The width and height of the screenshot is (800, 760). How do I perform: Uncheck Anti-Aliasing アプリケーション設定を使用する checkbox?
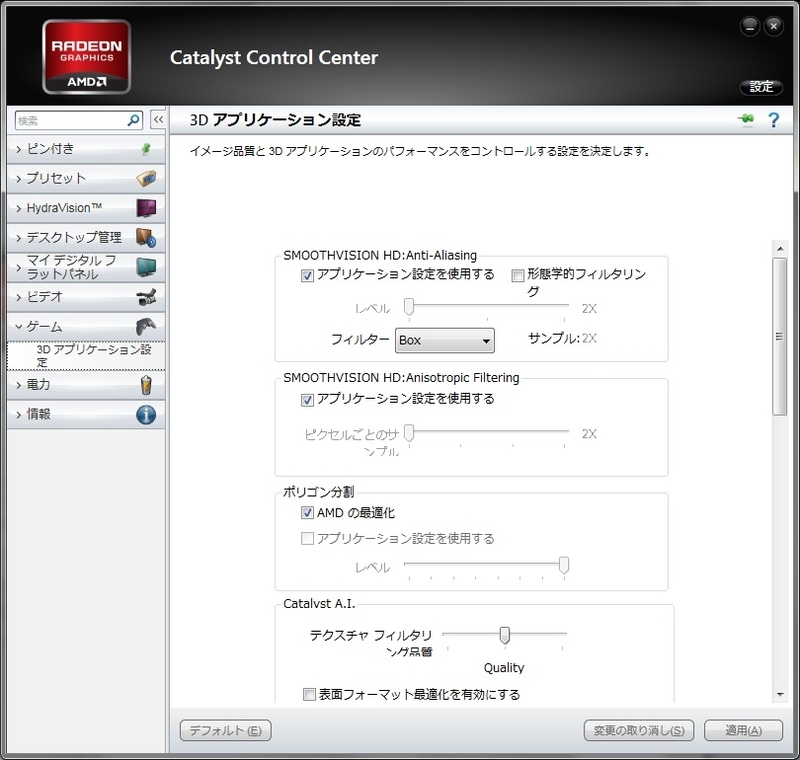(x=307, y=275)
